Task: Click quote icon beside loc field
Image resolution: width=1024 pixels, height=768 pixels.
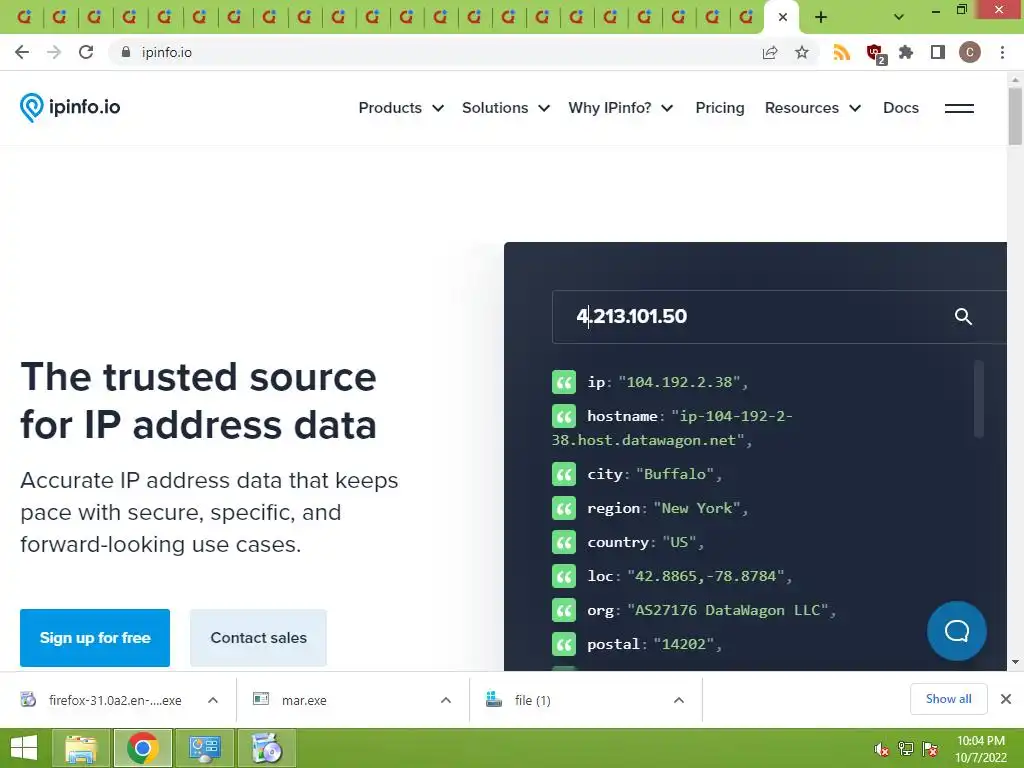Action: click(564, 576)
